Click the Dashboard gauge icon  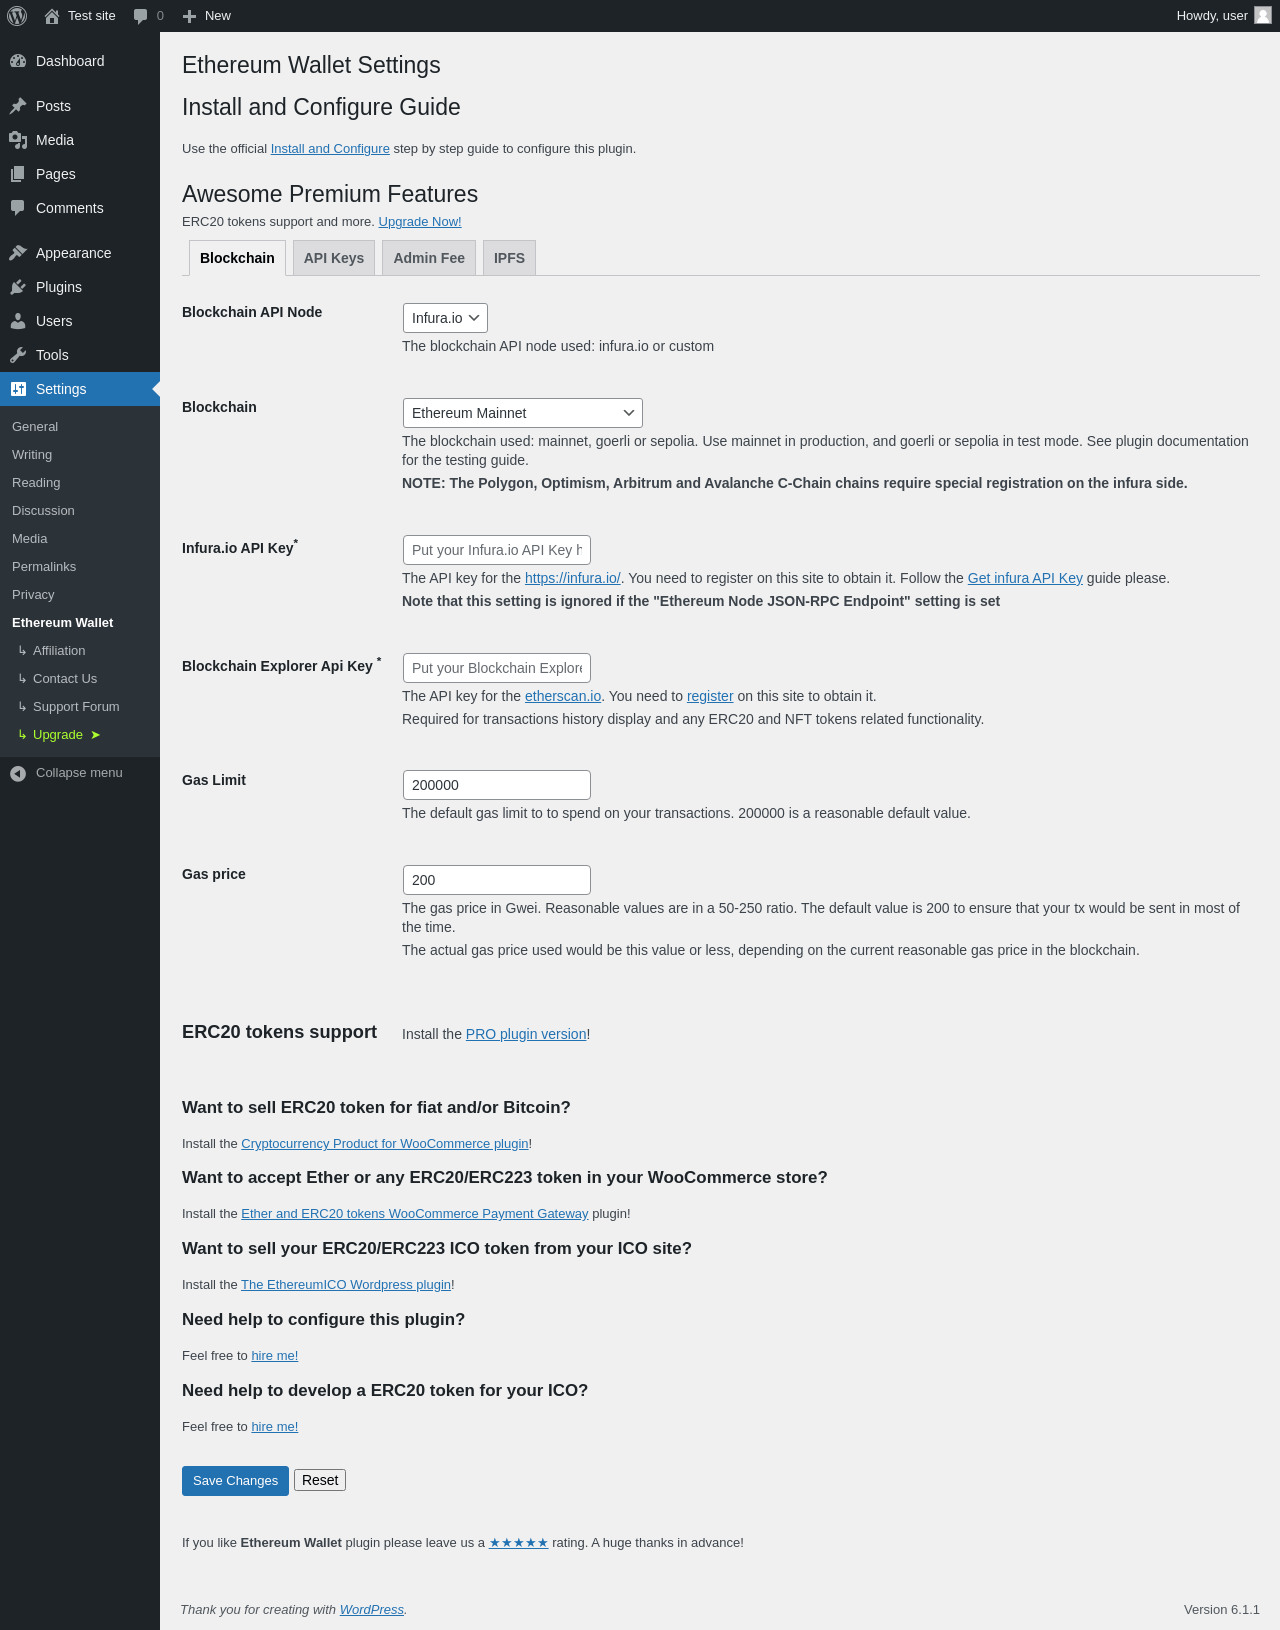[18, 61]
